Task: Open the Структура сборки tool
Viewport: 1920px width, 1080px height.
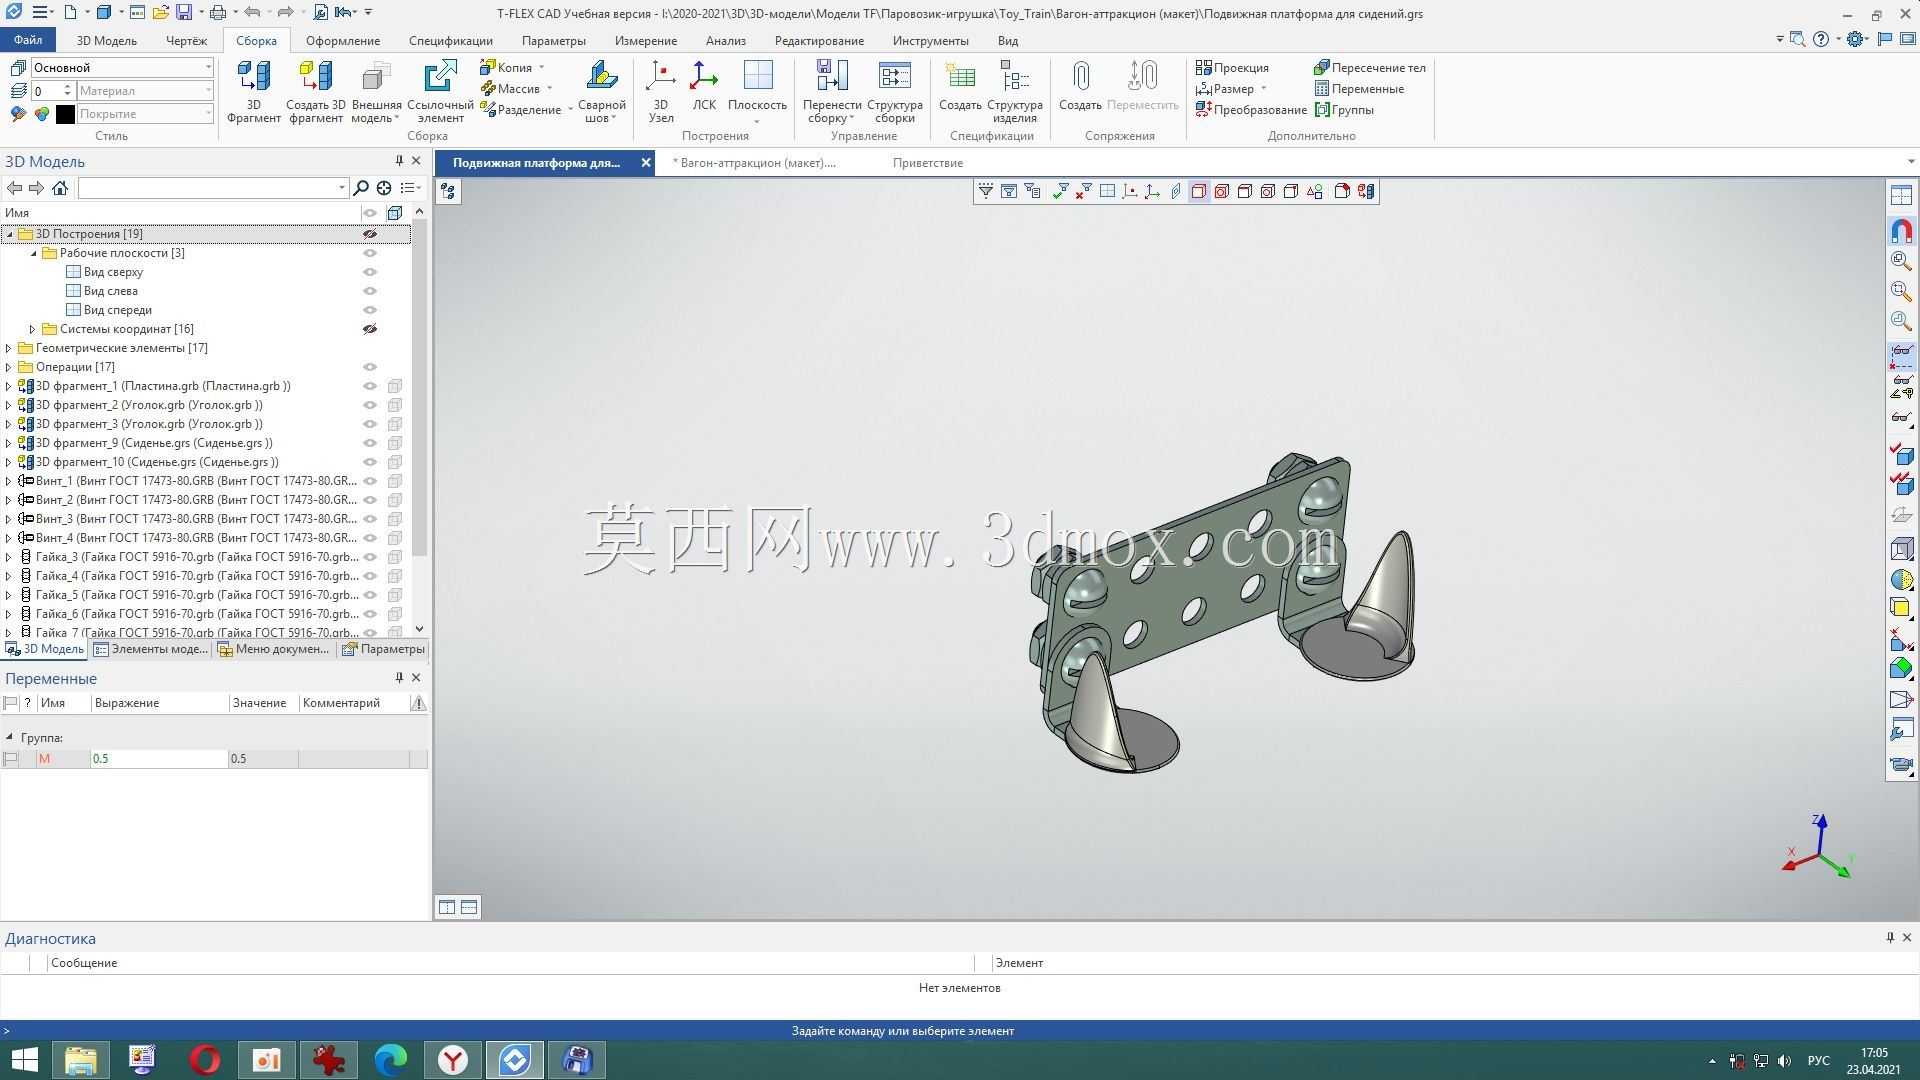Action: pos(894,91)
